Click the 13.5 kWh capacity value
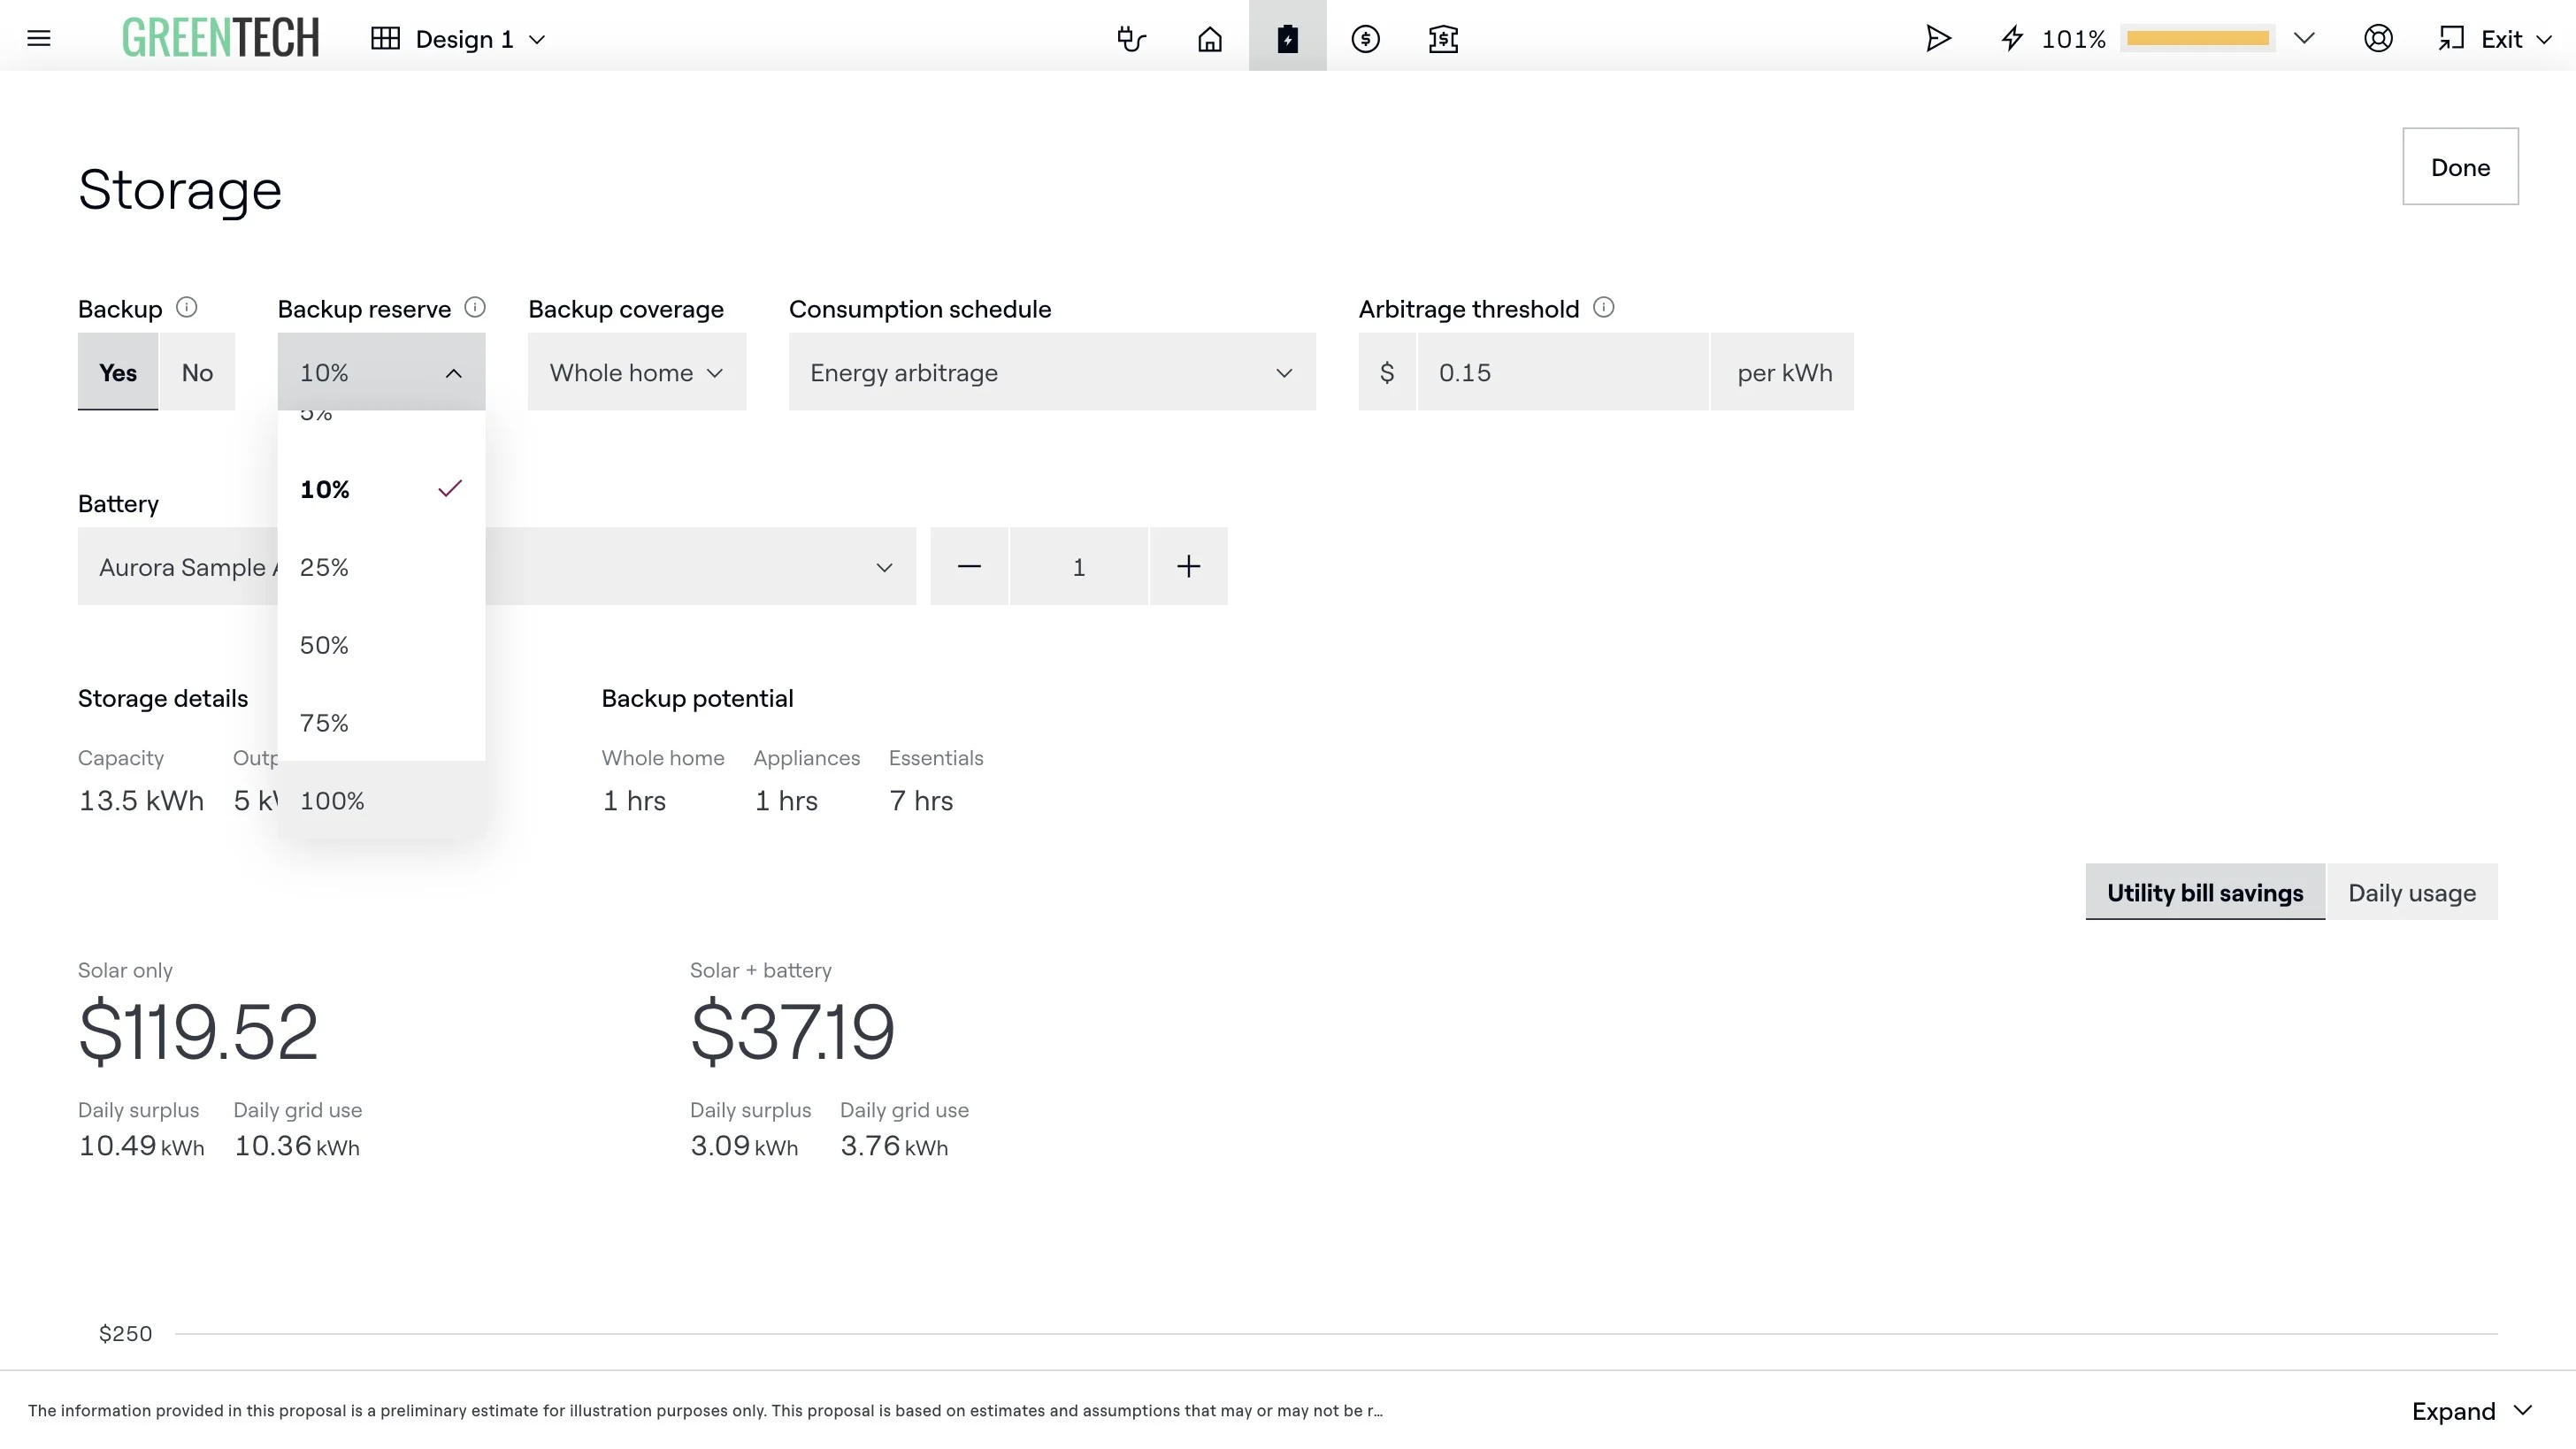 (141, 801)
